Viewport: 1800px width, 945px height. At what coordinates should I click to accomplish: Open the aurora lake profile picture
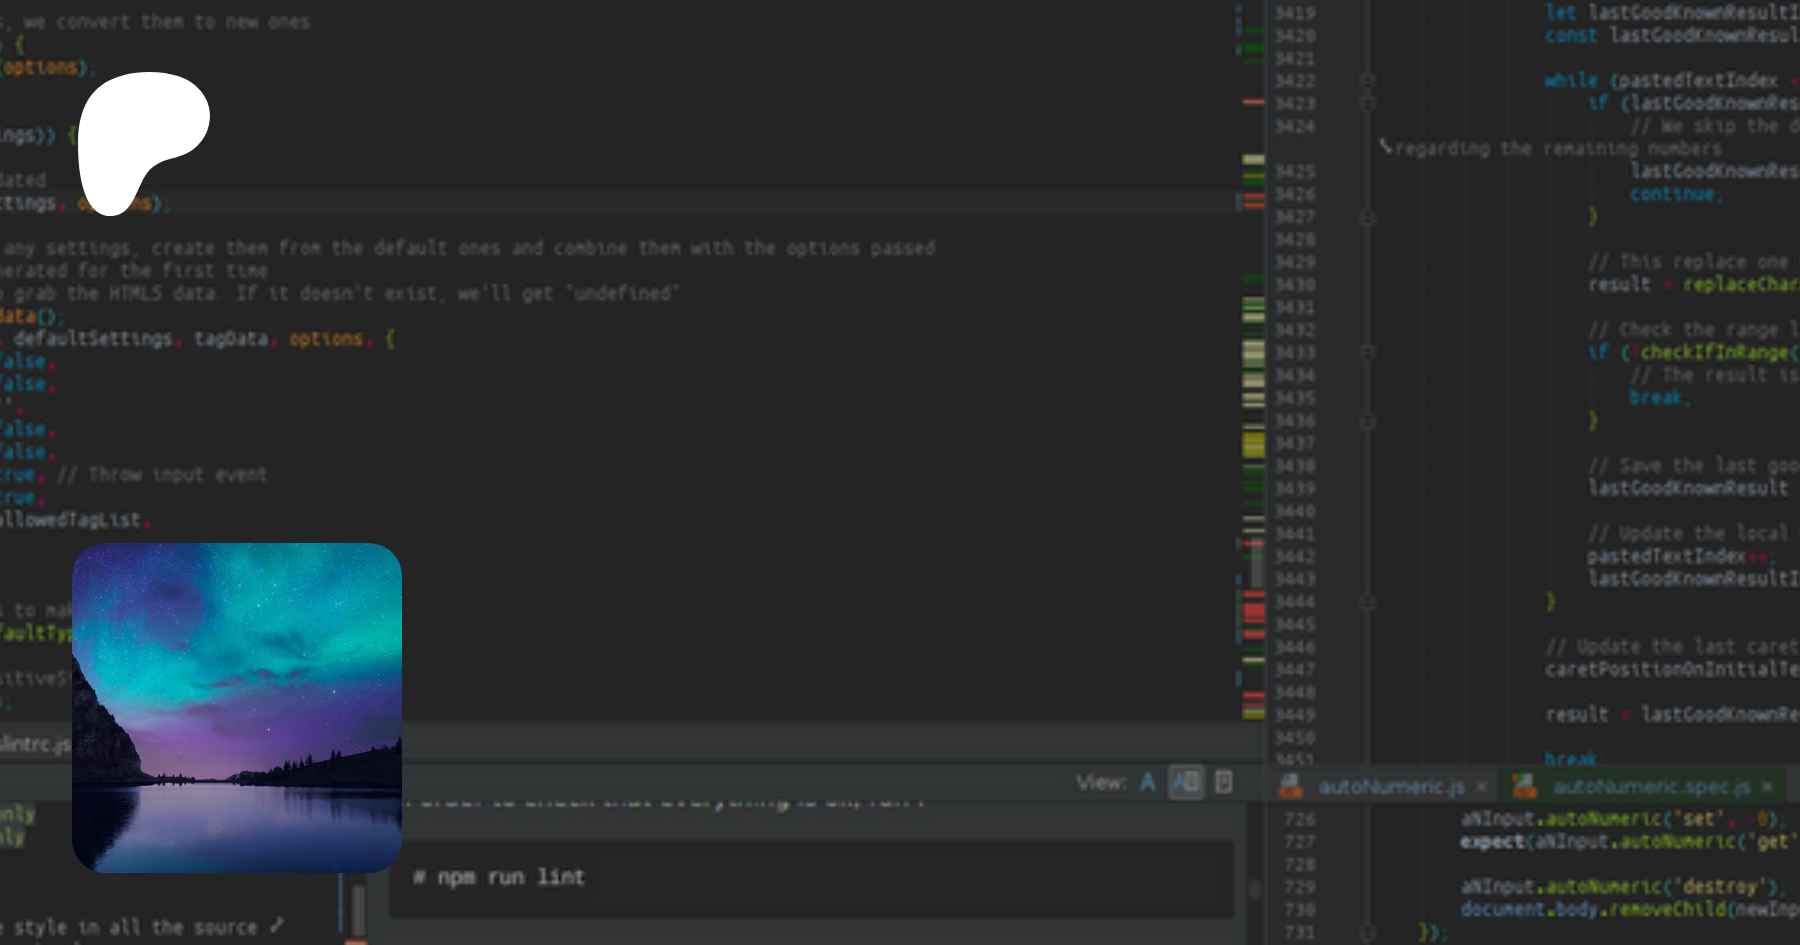pos(237,707)
